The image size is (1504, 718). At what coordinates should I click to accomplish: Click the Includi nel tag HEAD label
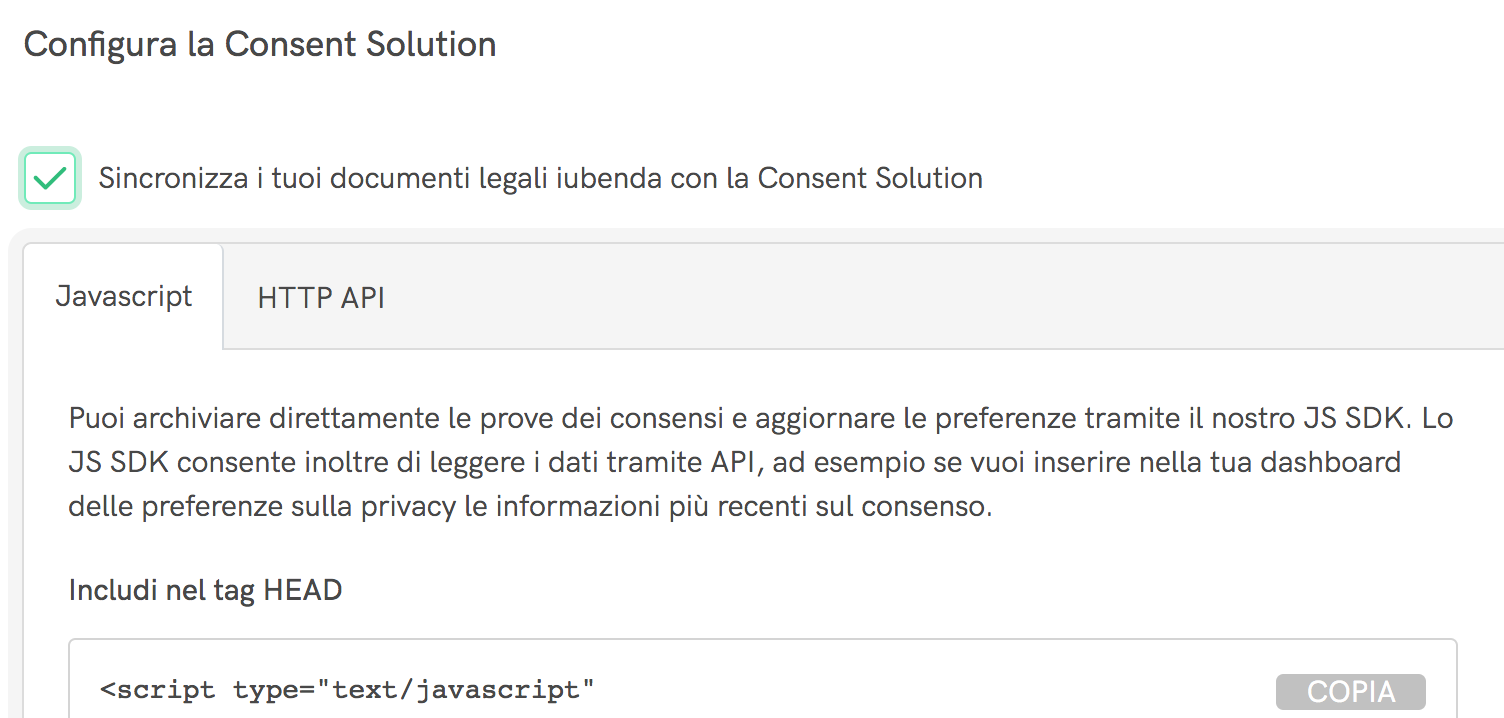click(204, 590)
